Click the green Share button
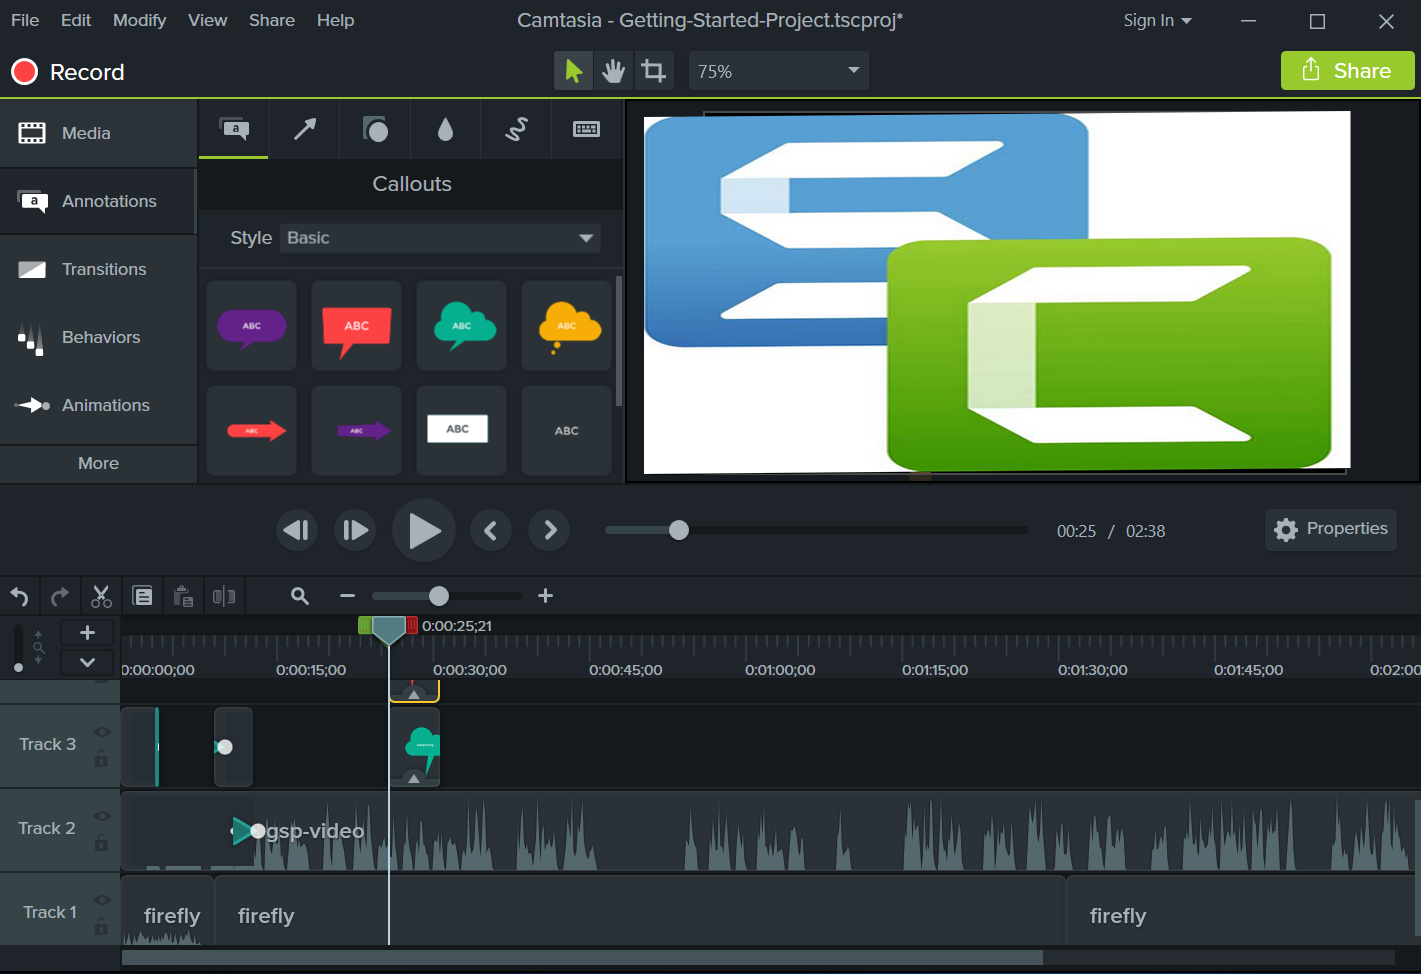Image resolution: width=1421 pixels, height=974 pixels. pos(1347,71)
